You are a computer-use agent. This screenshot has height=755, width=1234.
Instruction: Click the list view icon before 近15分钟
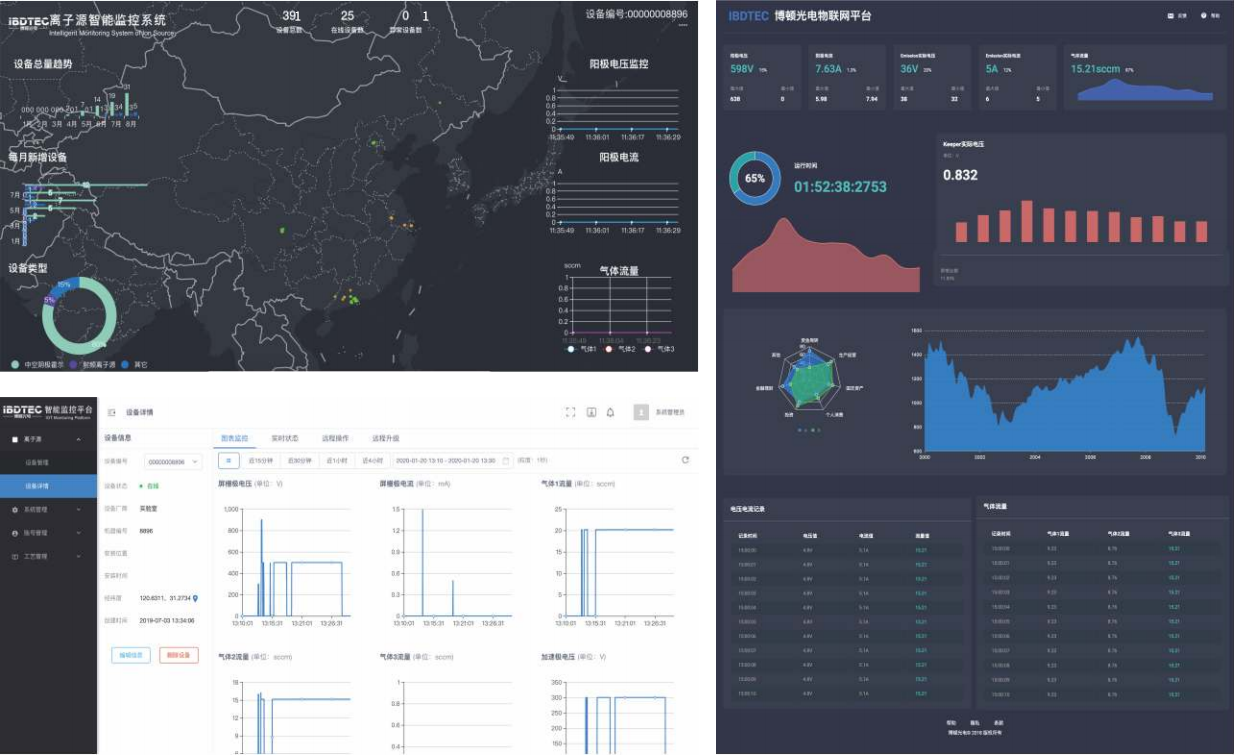tap(228, 460)
